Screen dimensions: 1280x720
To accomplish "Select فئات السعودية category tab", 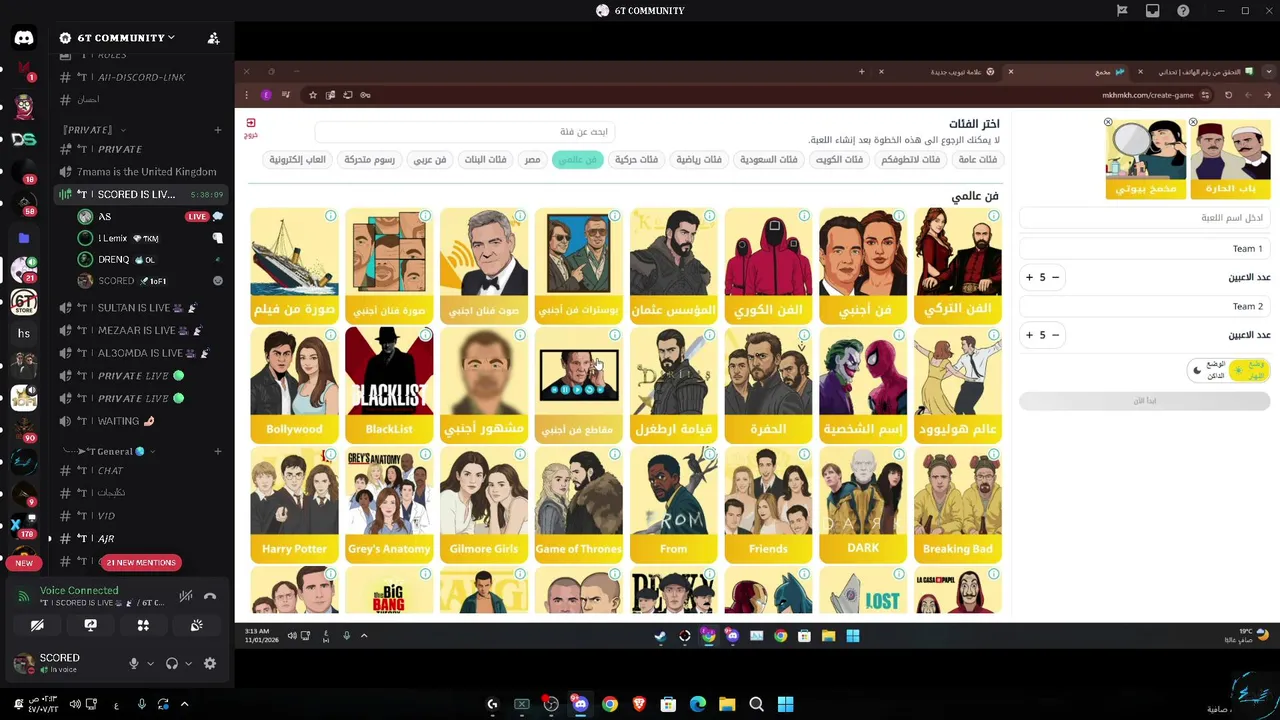I will coord(769,159).
